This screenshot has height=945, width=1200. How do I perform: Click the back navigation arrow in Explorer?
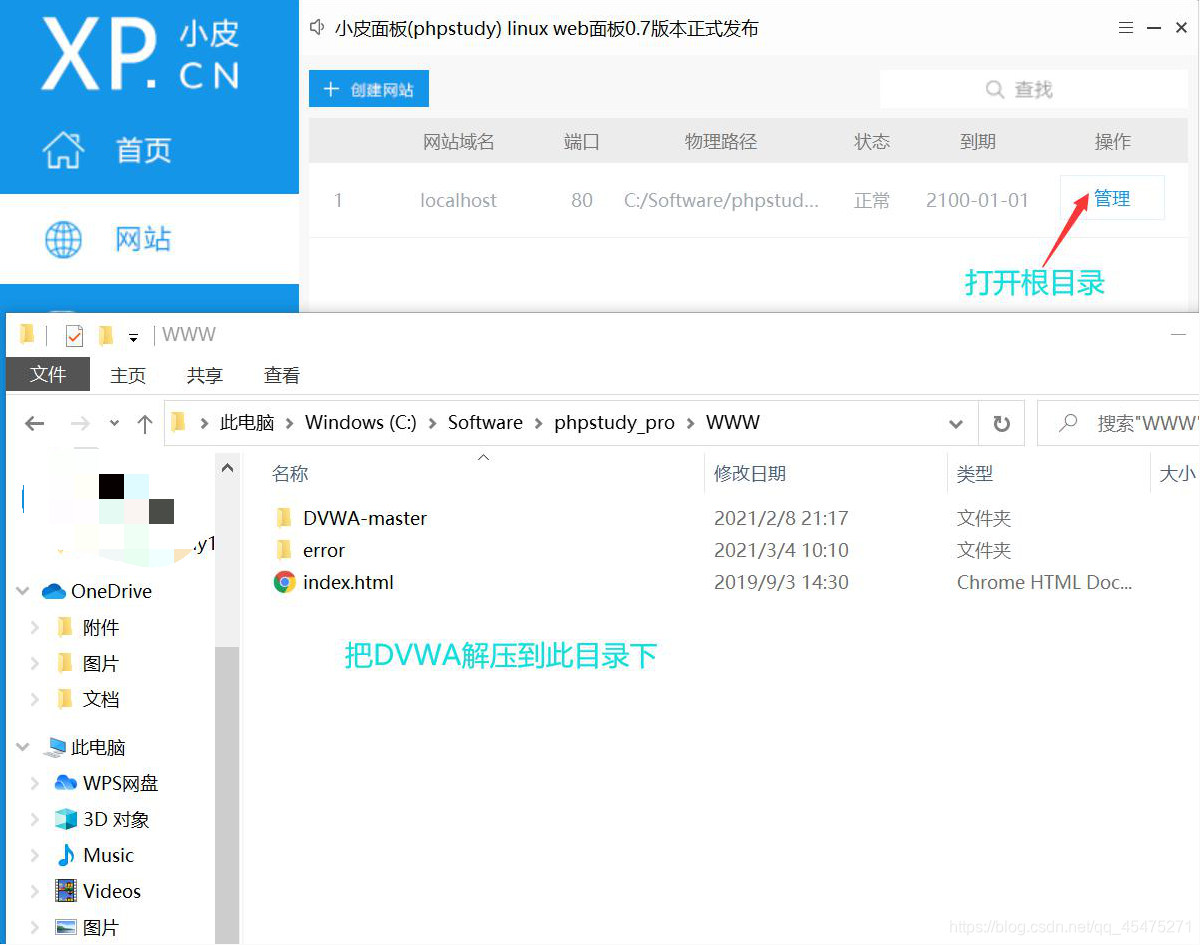34,423
